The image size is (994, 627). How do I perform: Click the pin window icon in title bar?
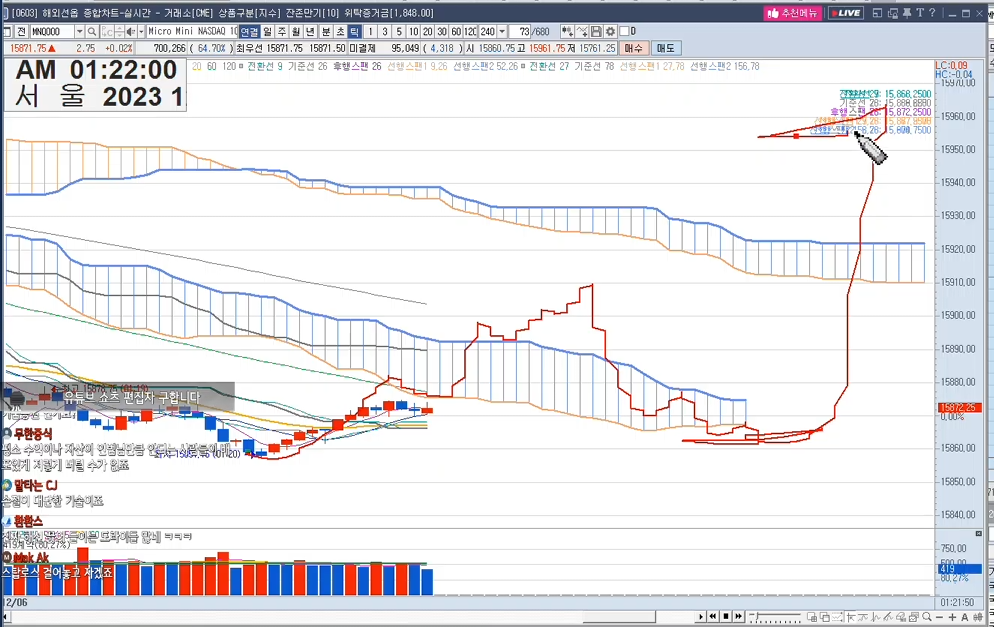point(907,13)
